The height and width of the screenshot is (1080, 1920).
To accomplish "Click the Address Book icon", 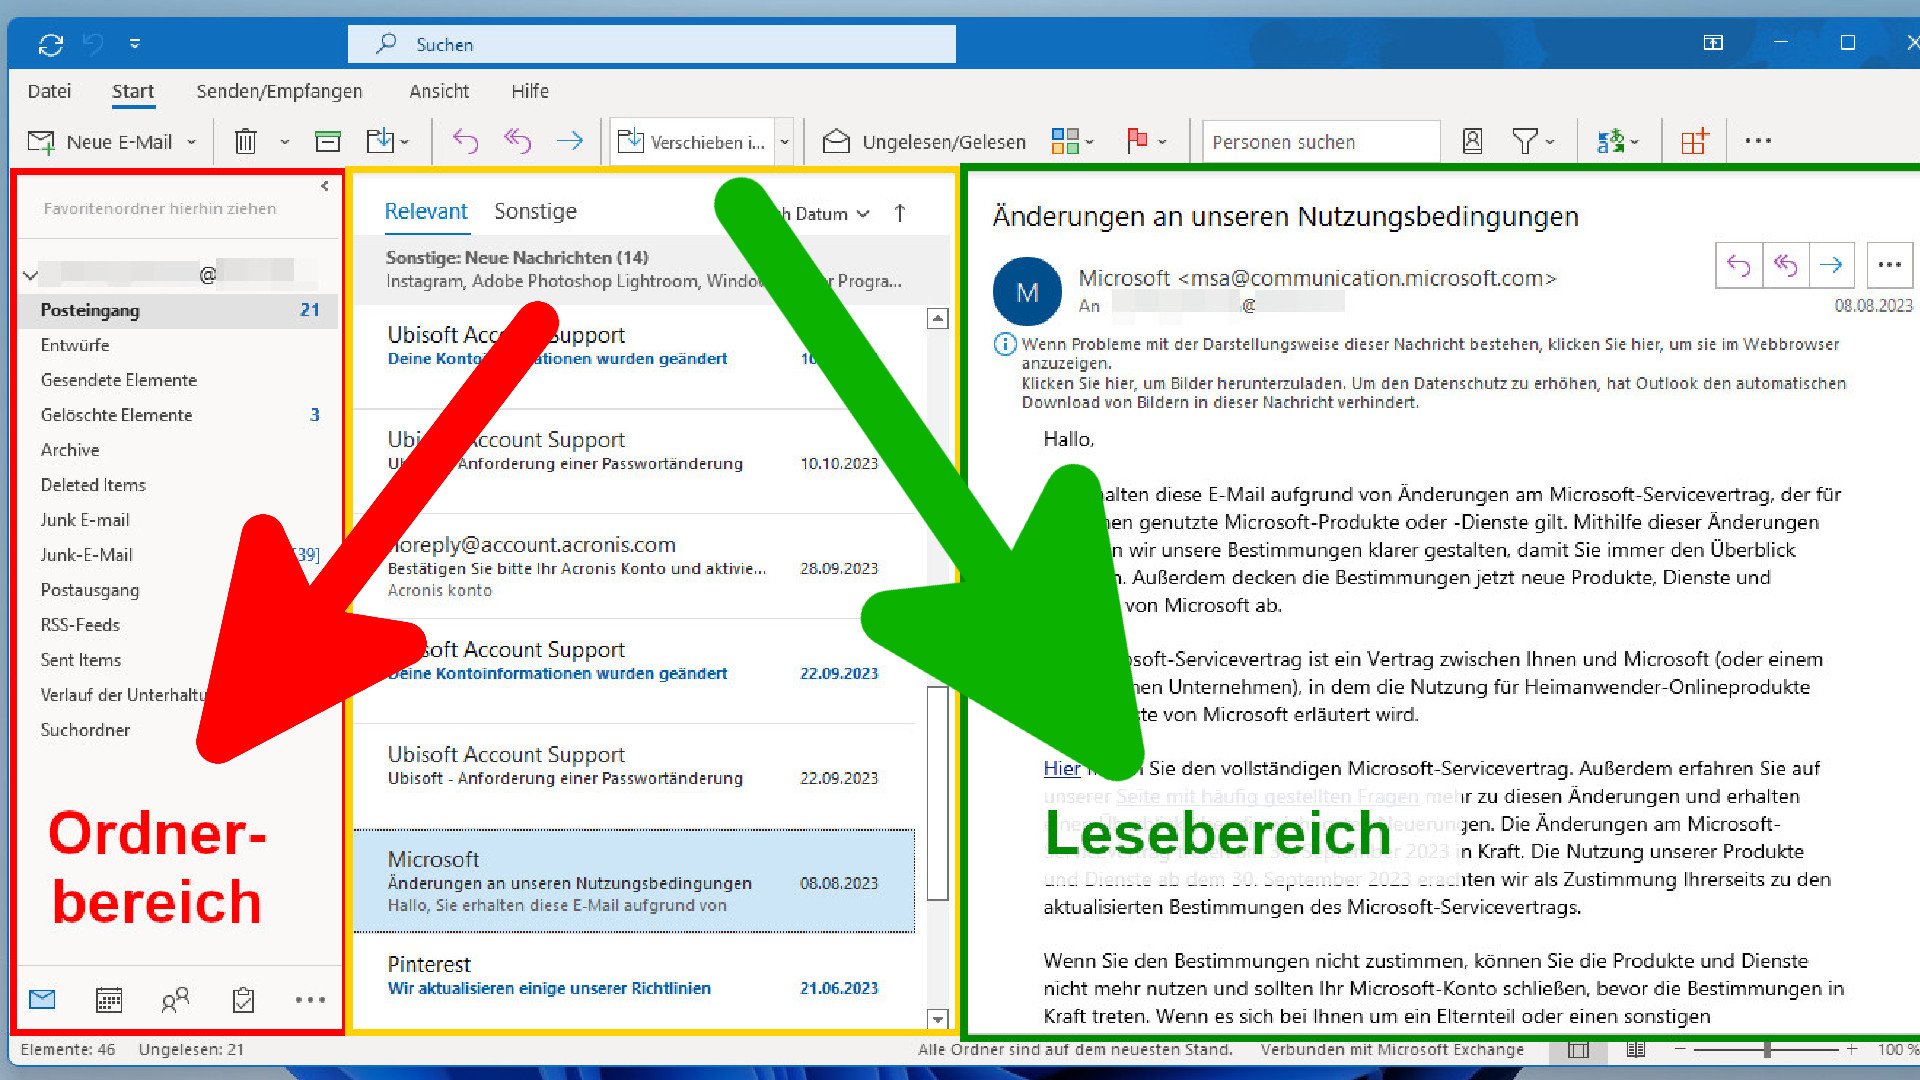I will coord(1472,142).
